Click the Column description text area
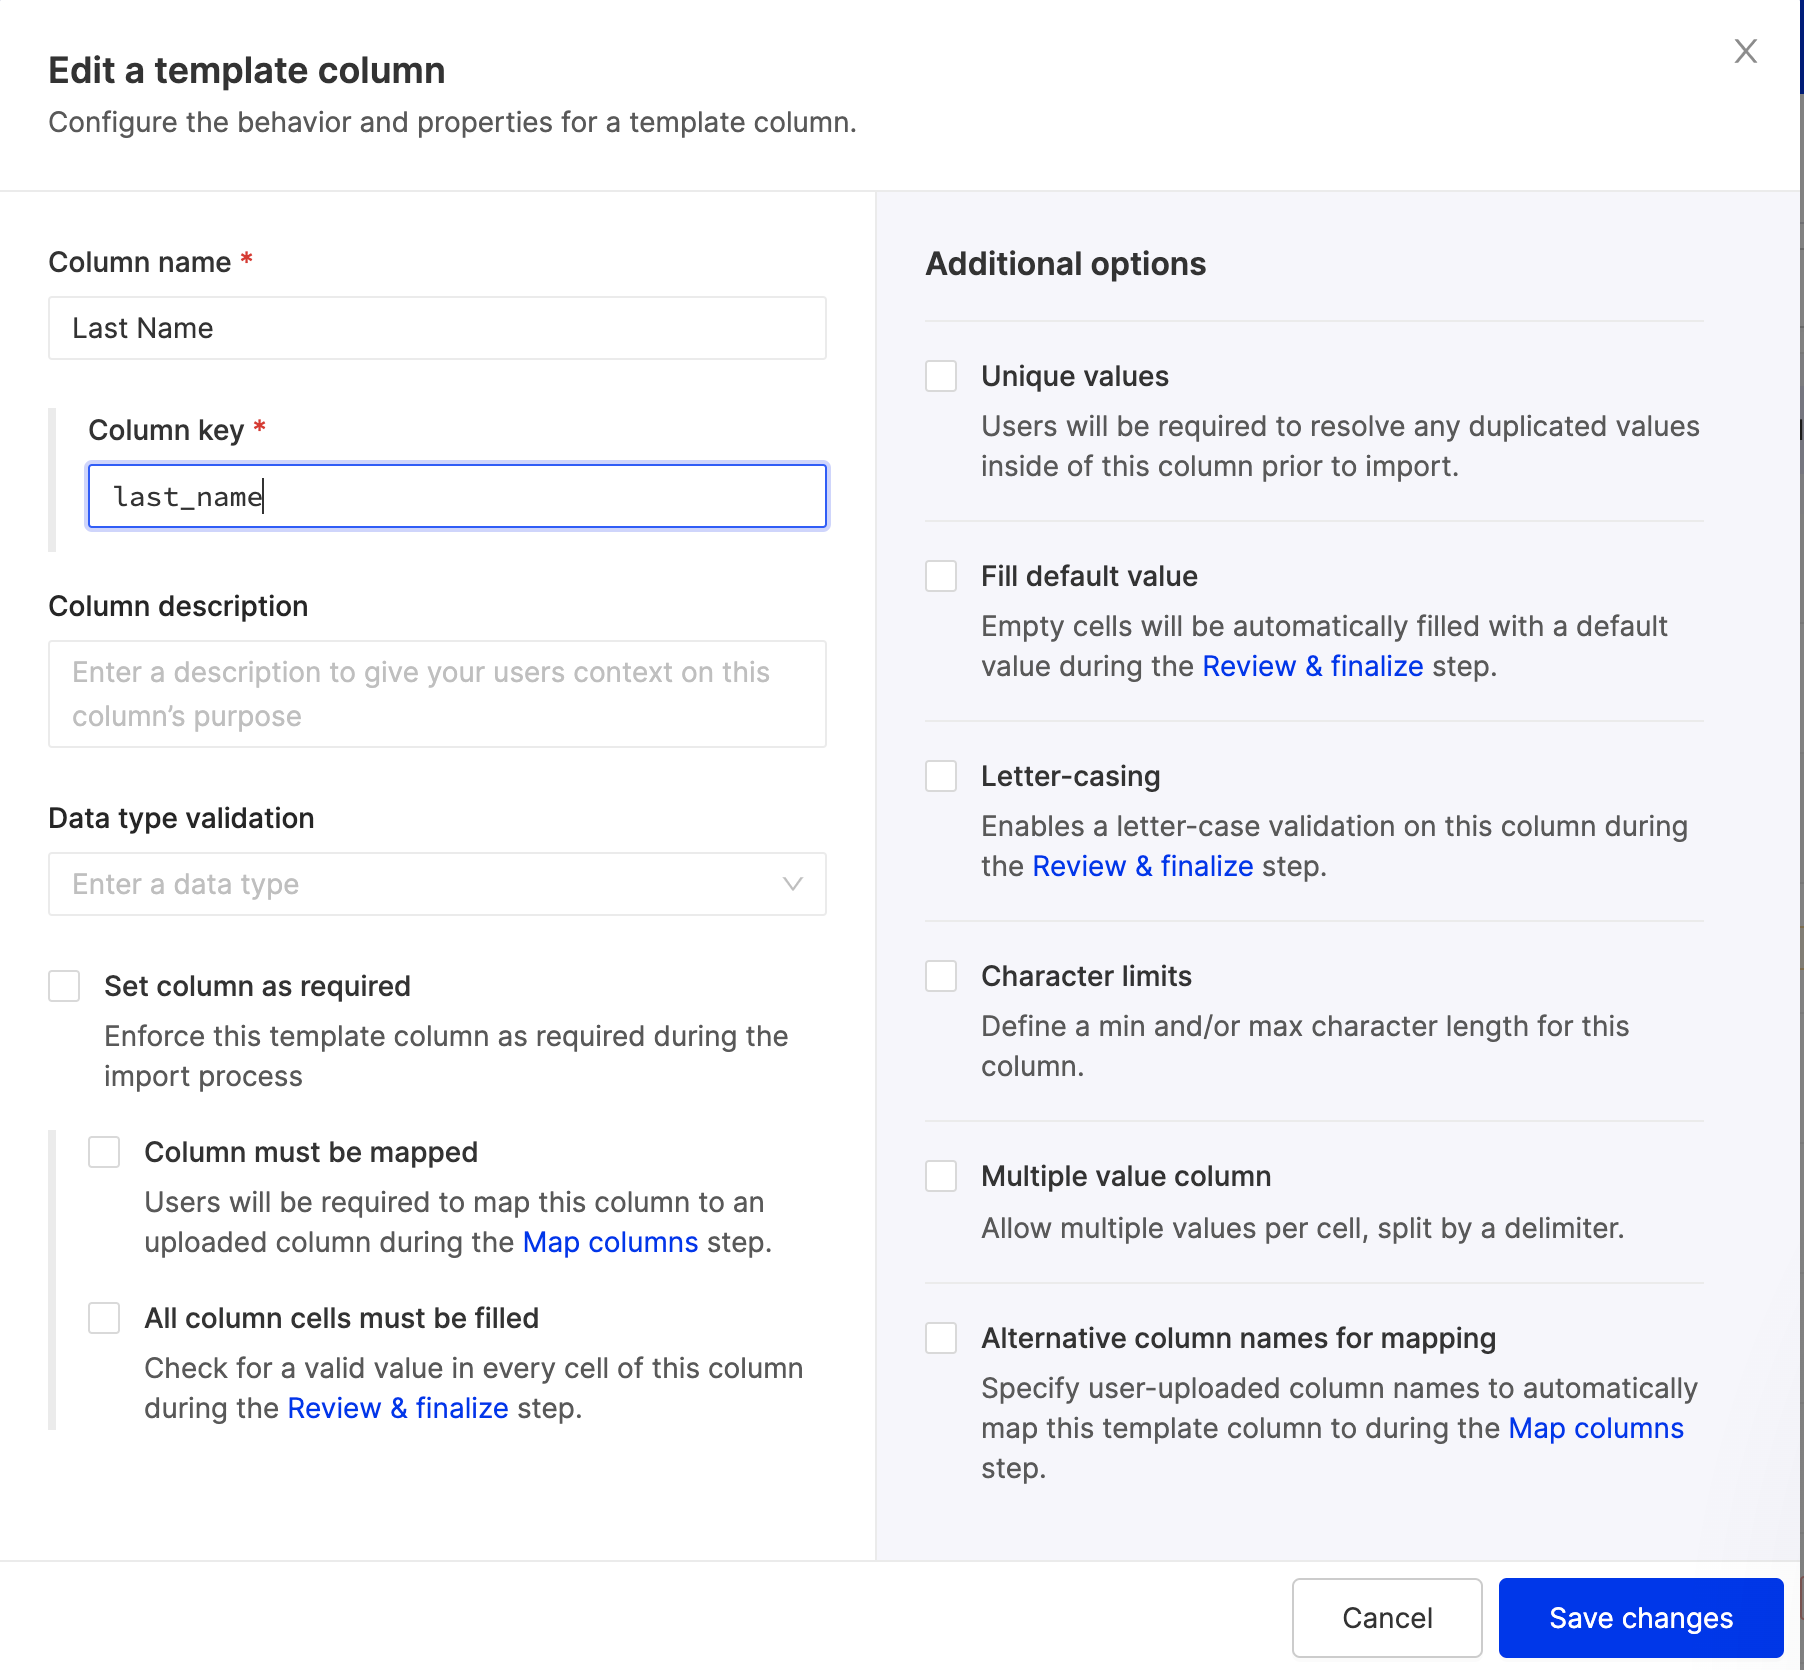Screen dimensions: 1804x1670 coord(437,694)
